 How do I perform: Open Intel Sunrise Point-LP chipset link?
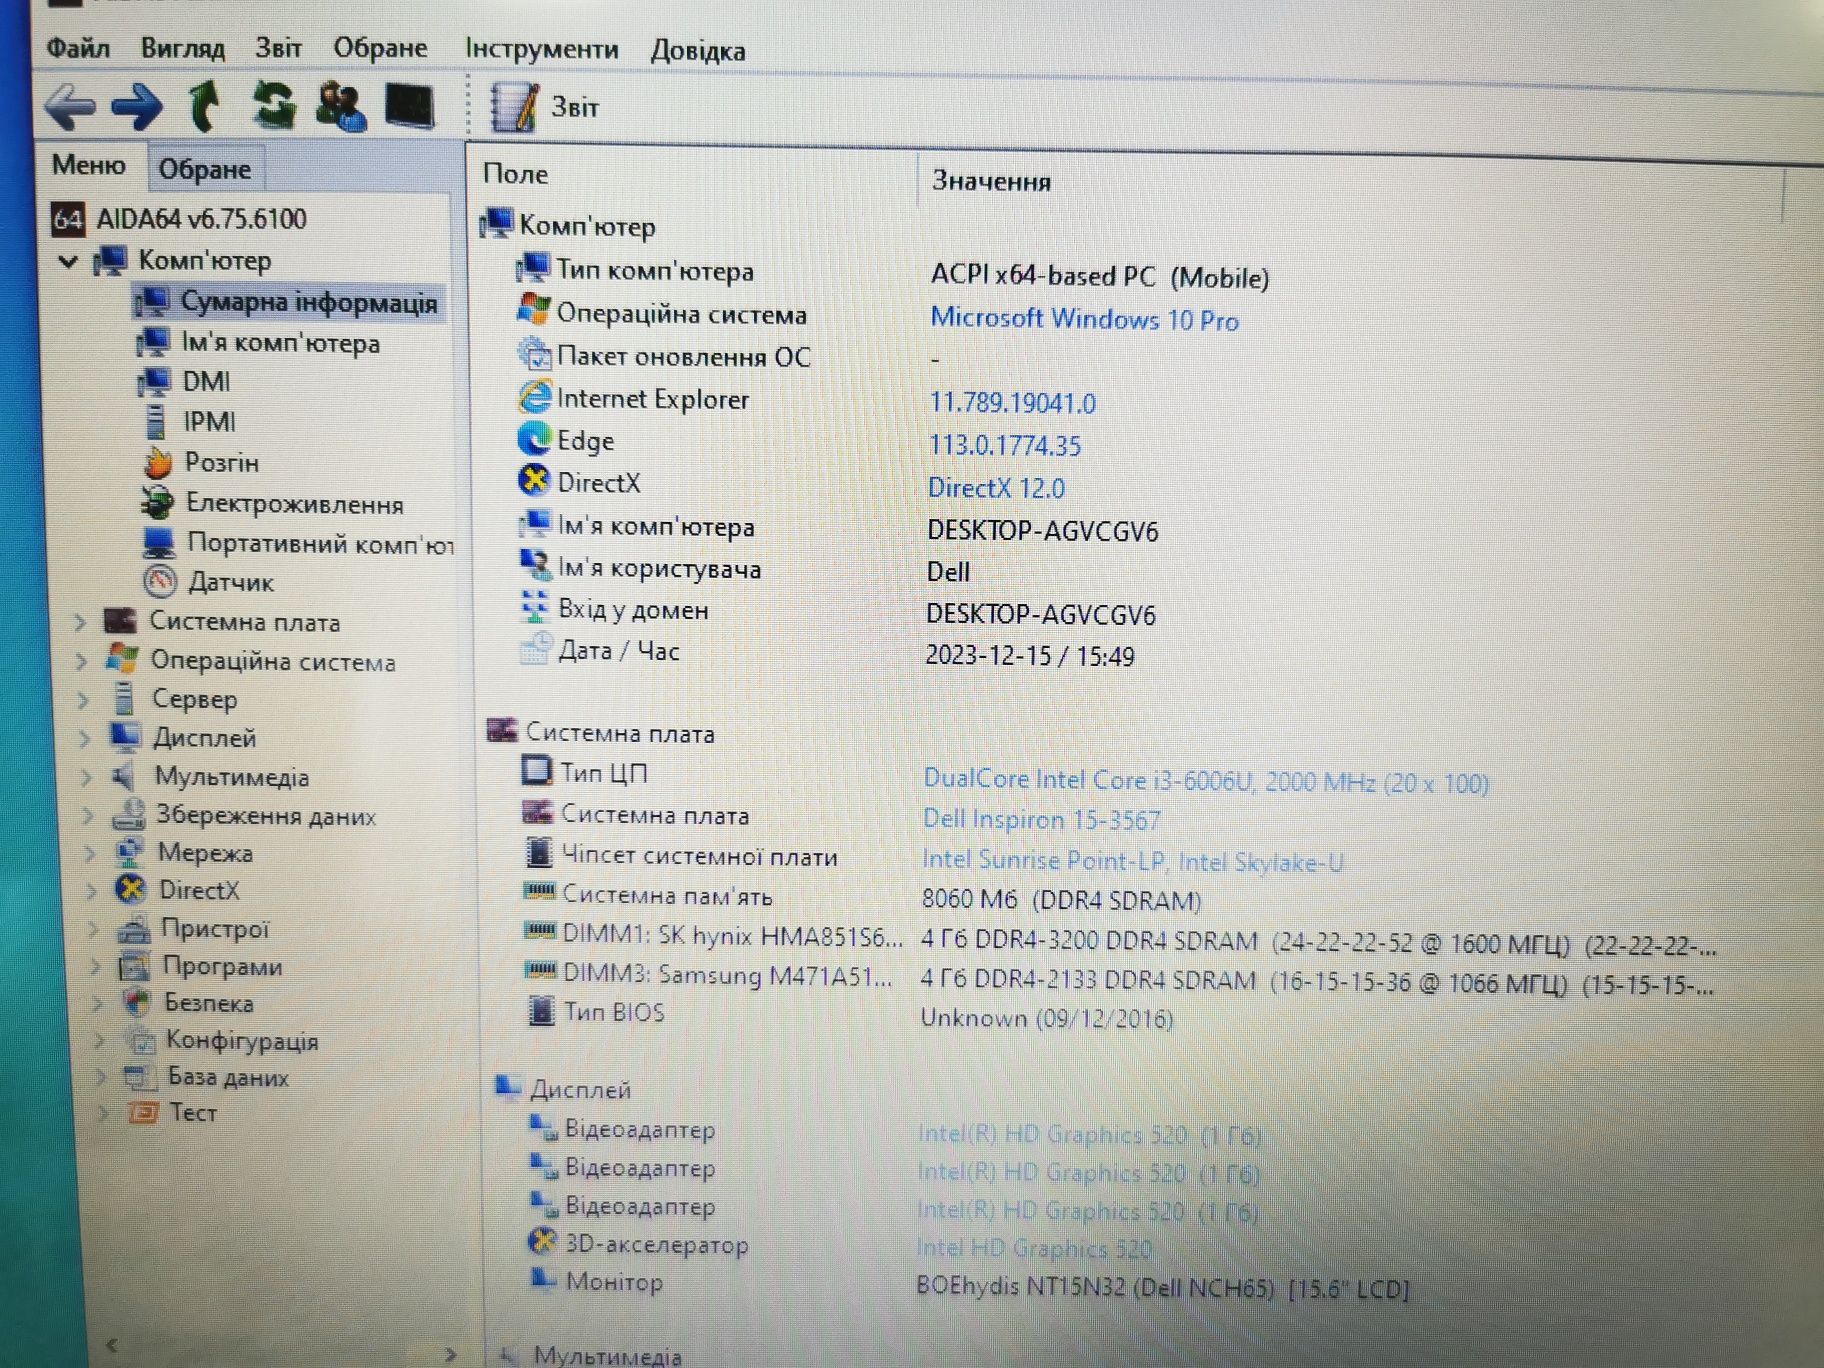[1132, 861]
